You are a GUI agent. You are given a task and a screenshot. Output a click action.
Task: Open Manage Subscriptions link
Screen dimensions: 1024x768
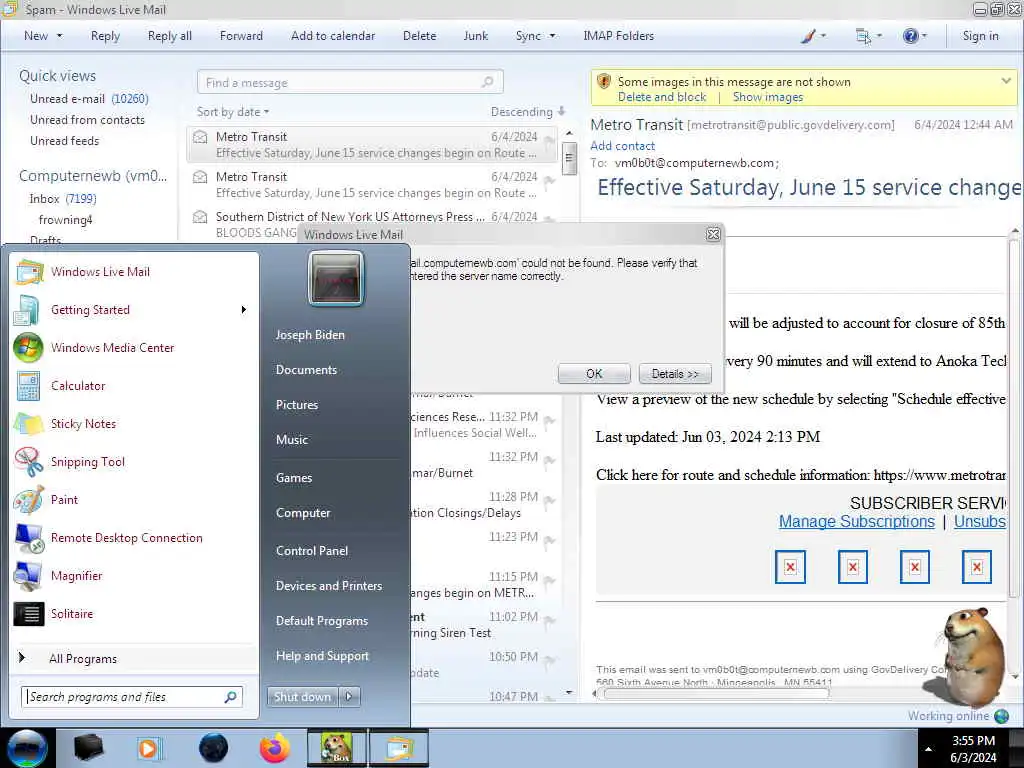[x=856, y=521]
